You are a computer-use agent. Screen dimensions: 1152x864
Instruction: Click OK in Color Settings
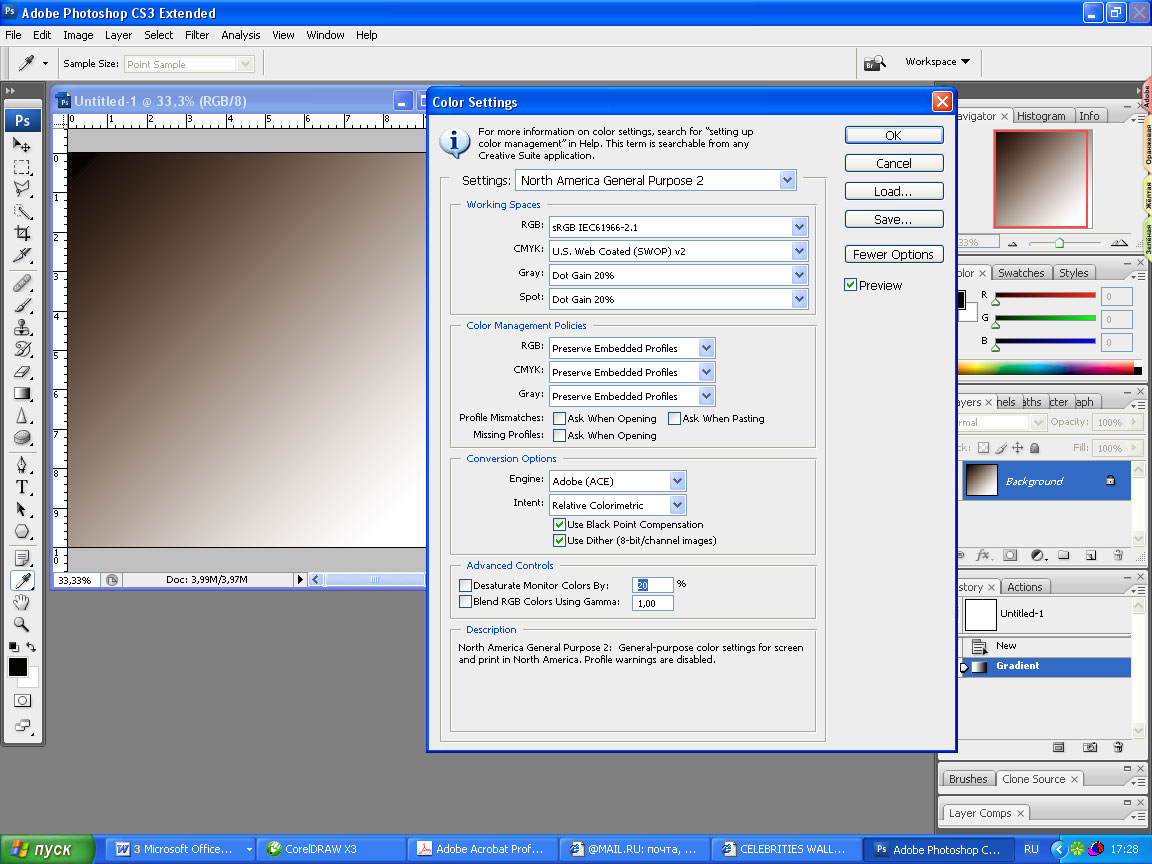tap(894, 135)
